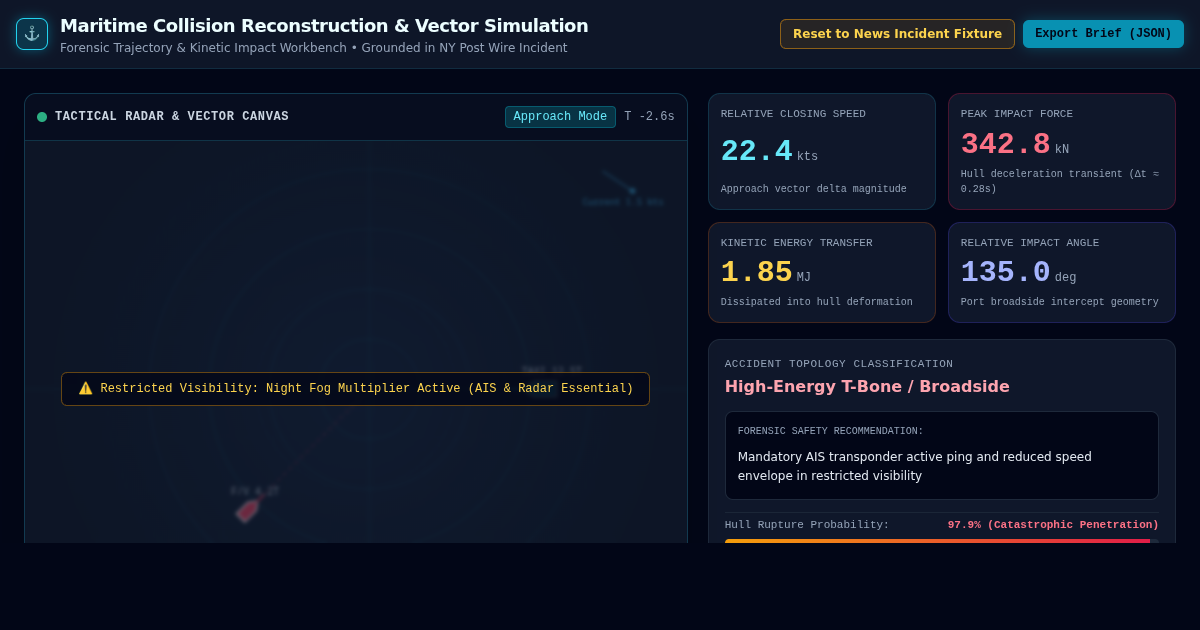Select the Kinetic Energy Transfer 1.85 value
This screenshot has width=1200, height=630.
pyautogui.click(x=756, y=273)
